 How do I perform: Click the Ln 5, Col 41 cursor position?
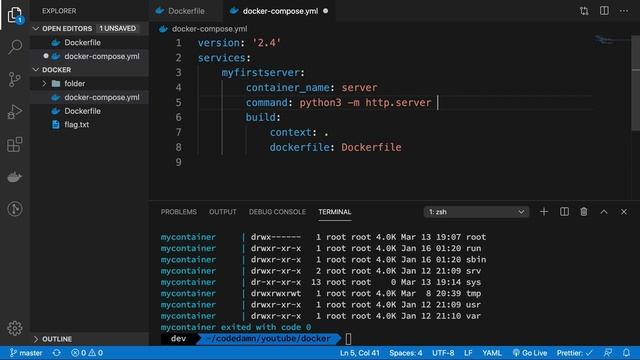point(360,353)
